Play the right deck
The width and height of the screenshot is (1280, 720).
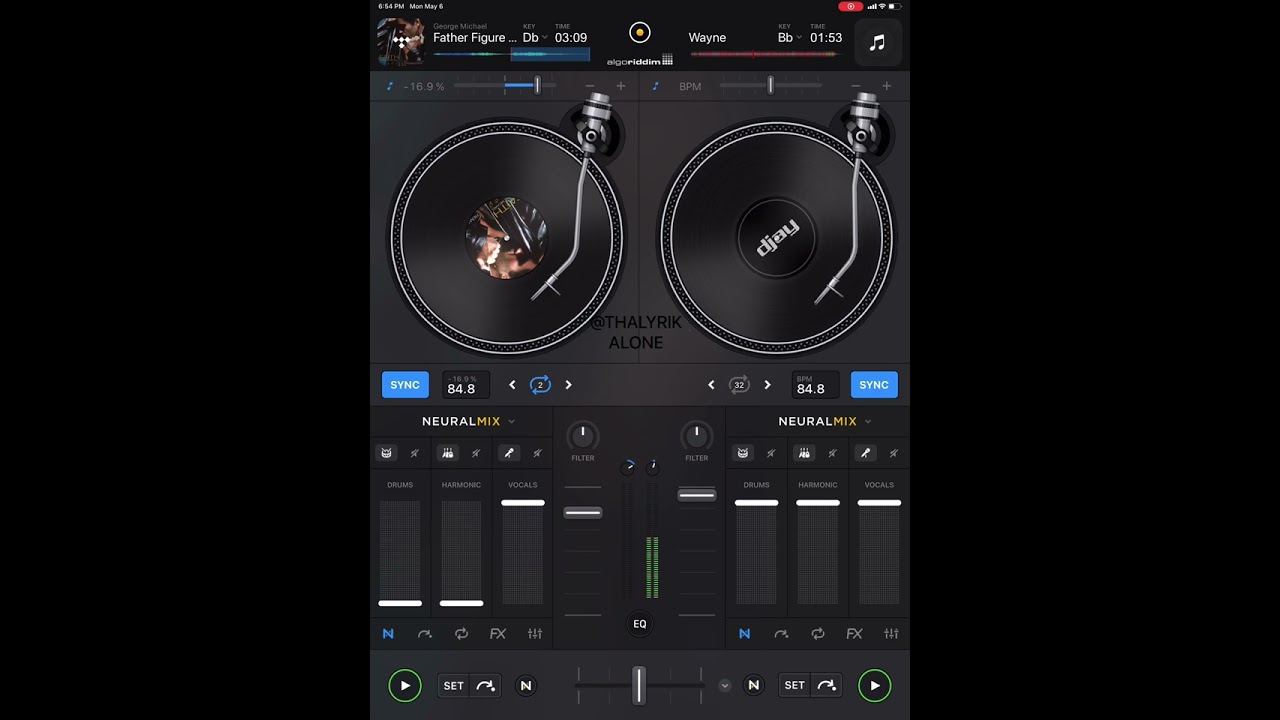(x=874, y=685)
